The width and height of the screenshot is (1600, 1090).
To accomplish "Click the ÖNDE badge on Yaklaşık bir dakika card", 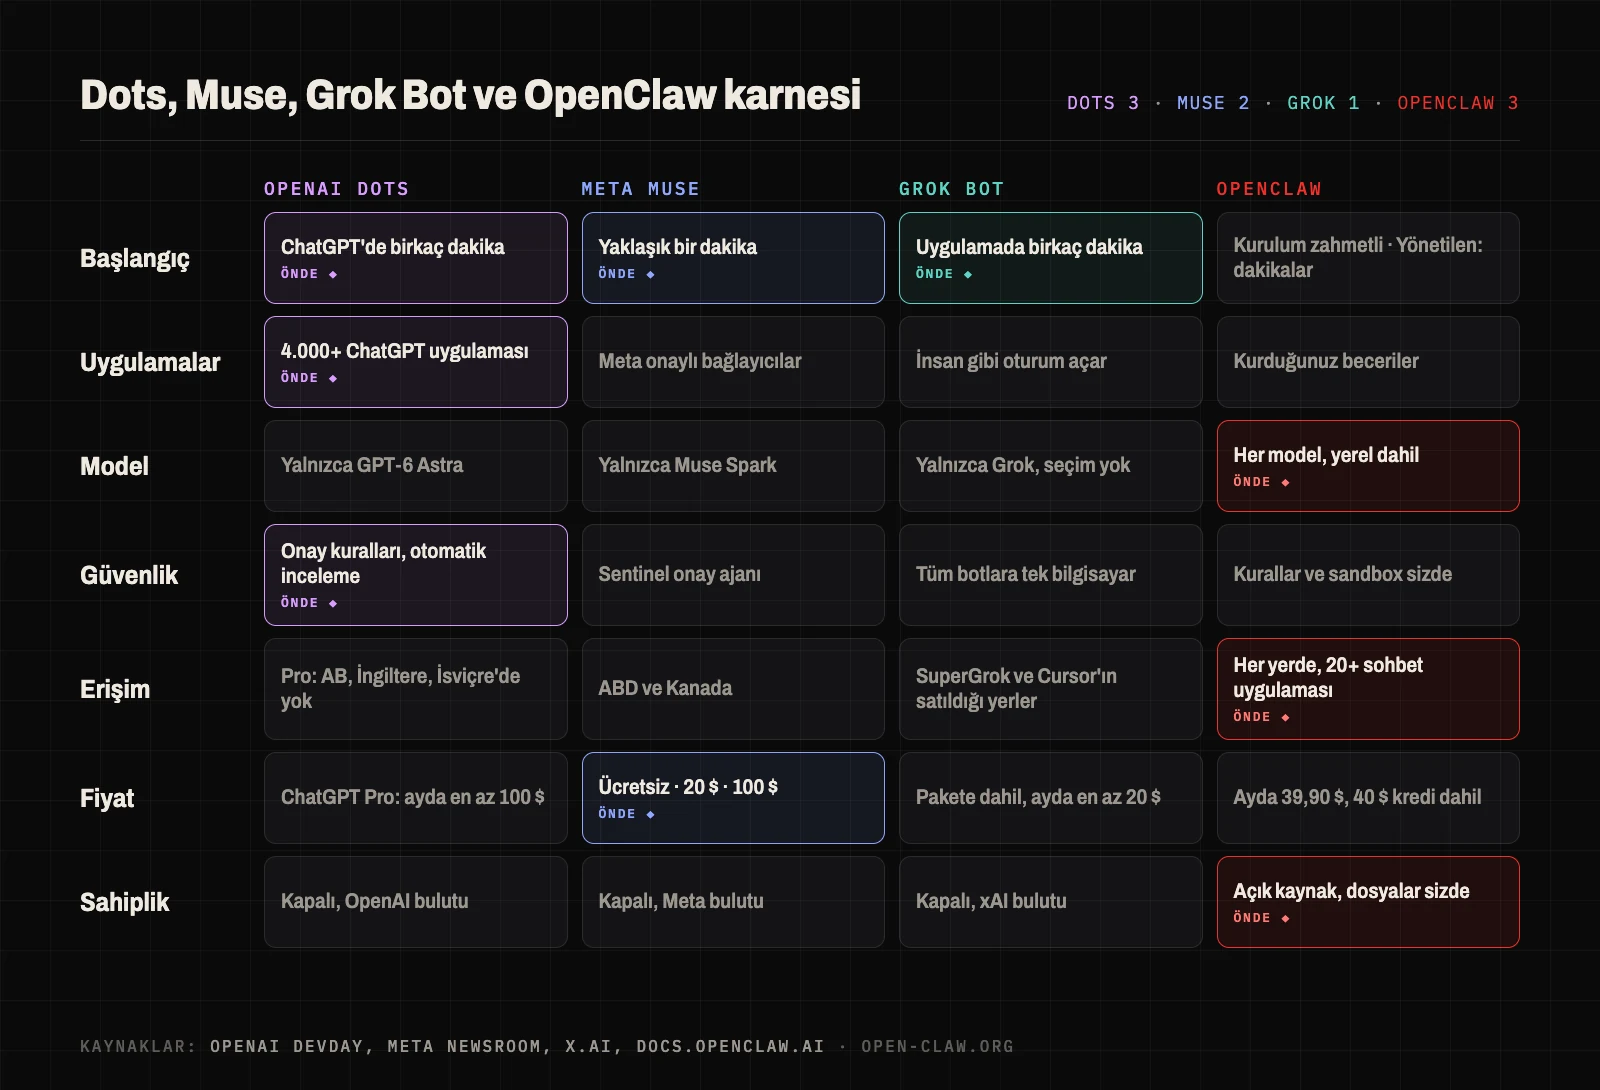I will tap(626, 274).
